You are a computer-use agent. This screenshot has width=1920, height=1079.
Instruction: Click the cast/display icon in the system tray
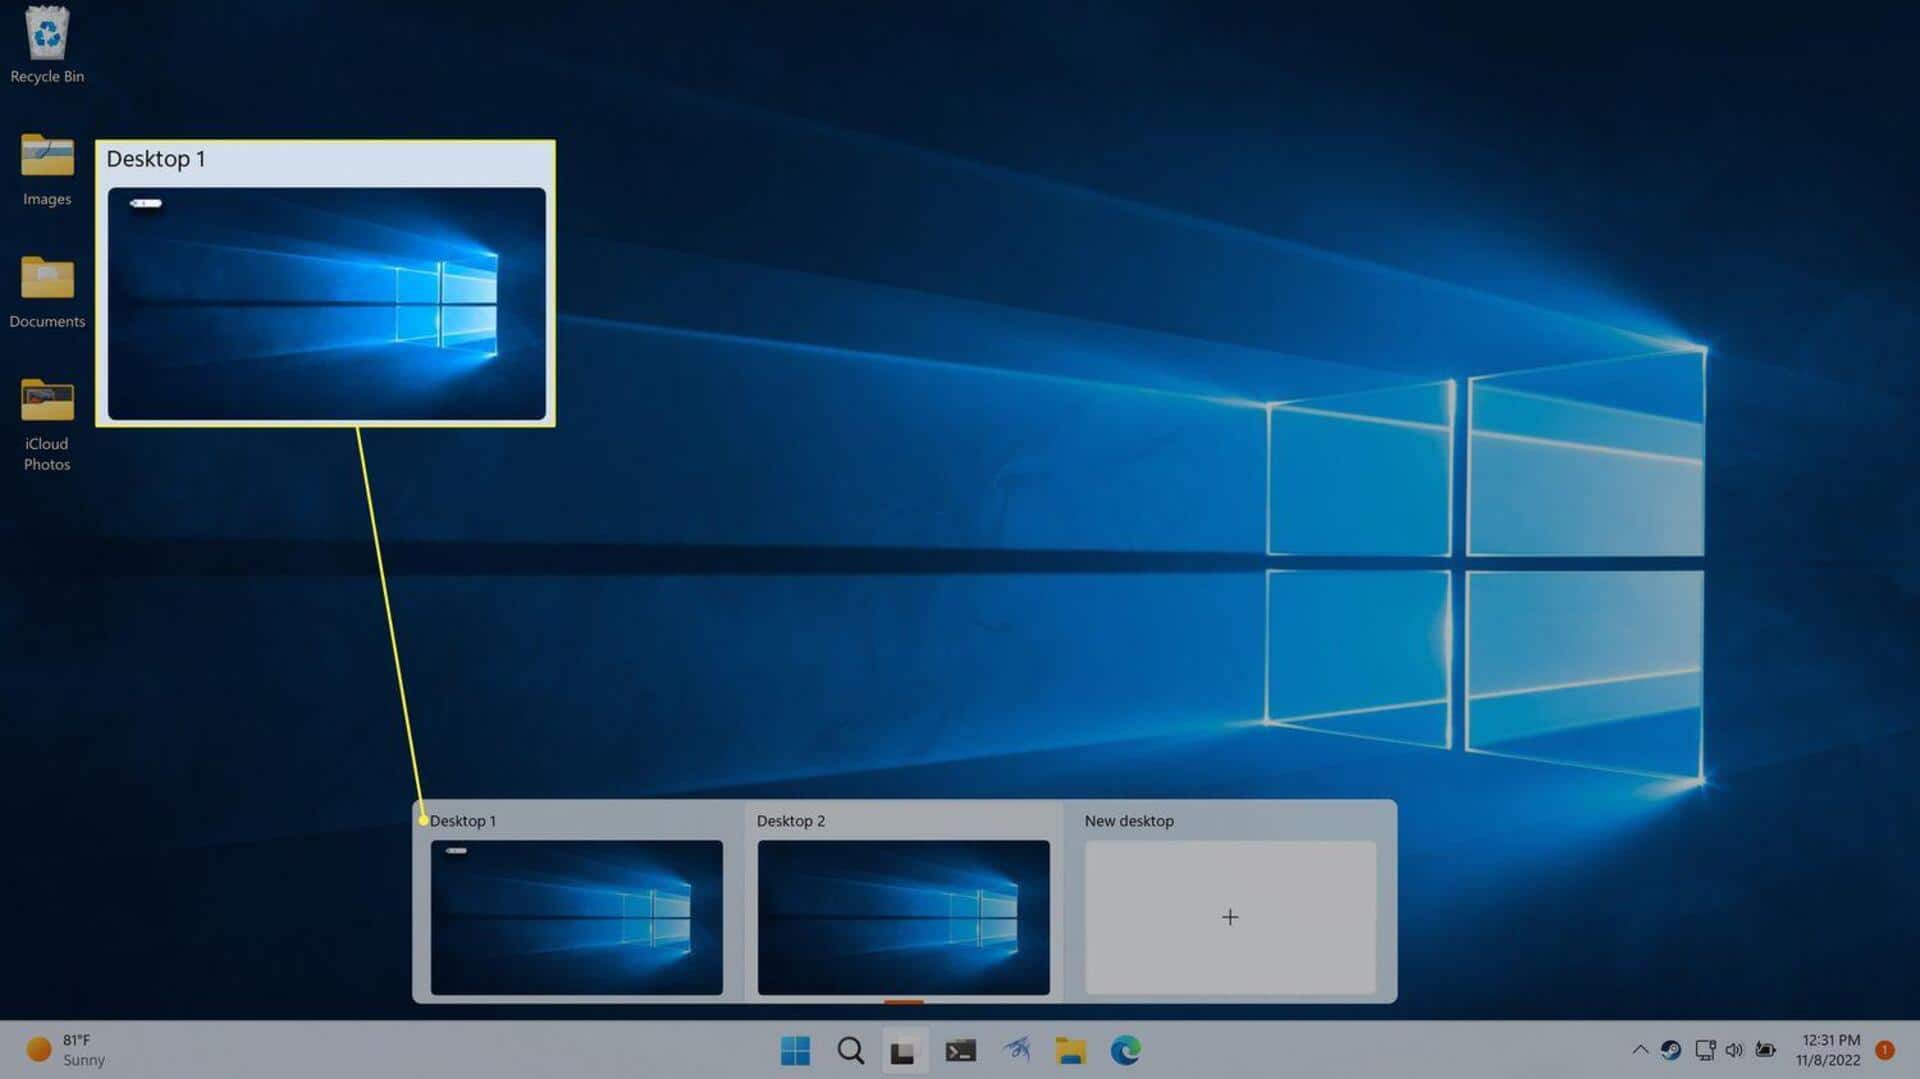[x=1705, y=1050]
